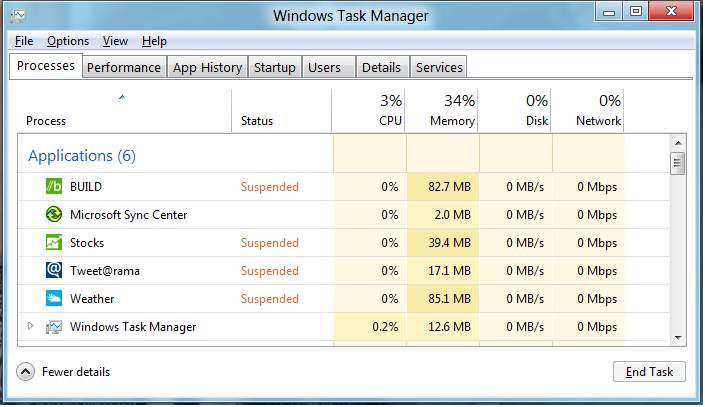Click the process list scrollbar thumb

(678, 164)
